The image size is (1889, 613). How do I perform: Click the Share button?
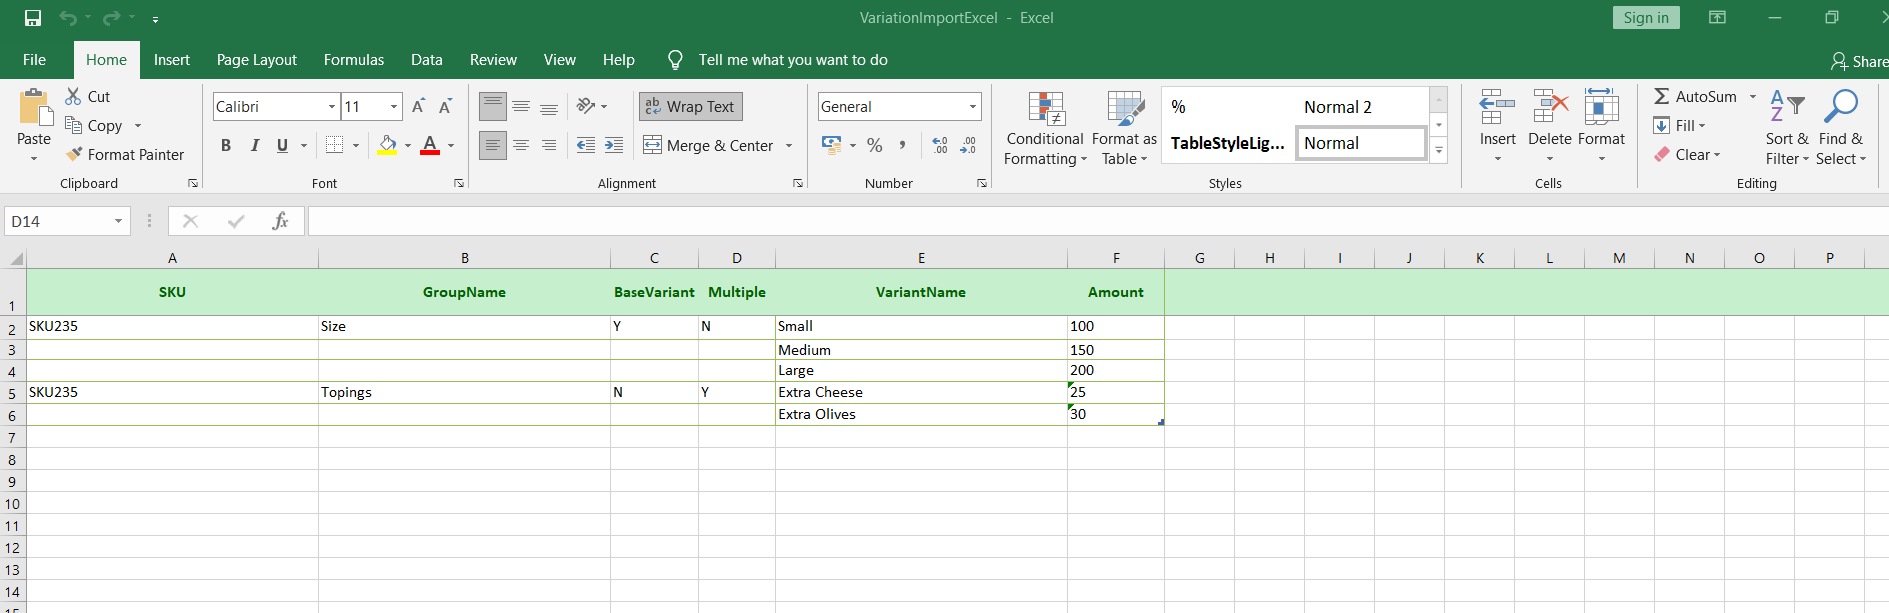coord(1860,61)
